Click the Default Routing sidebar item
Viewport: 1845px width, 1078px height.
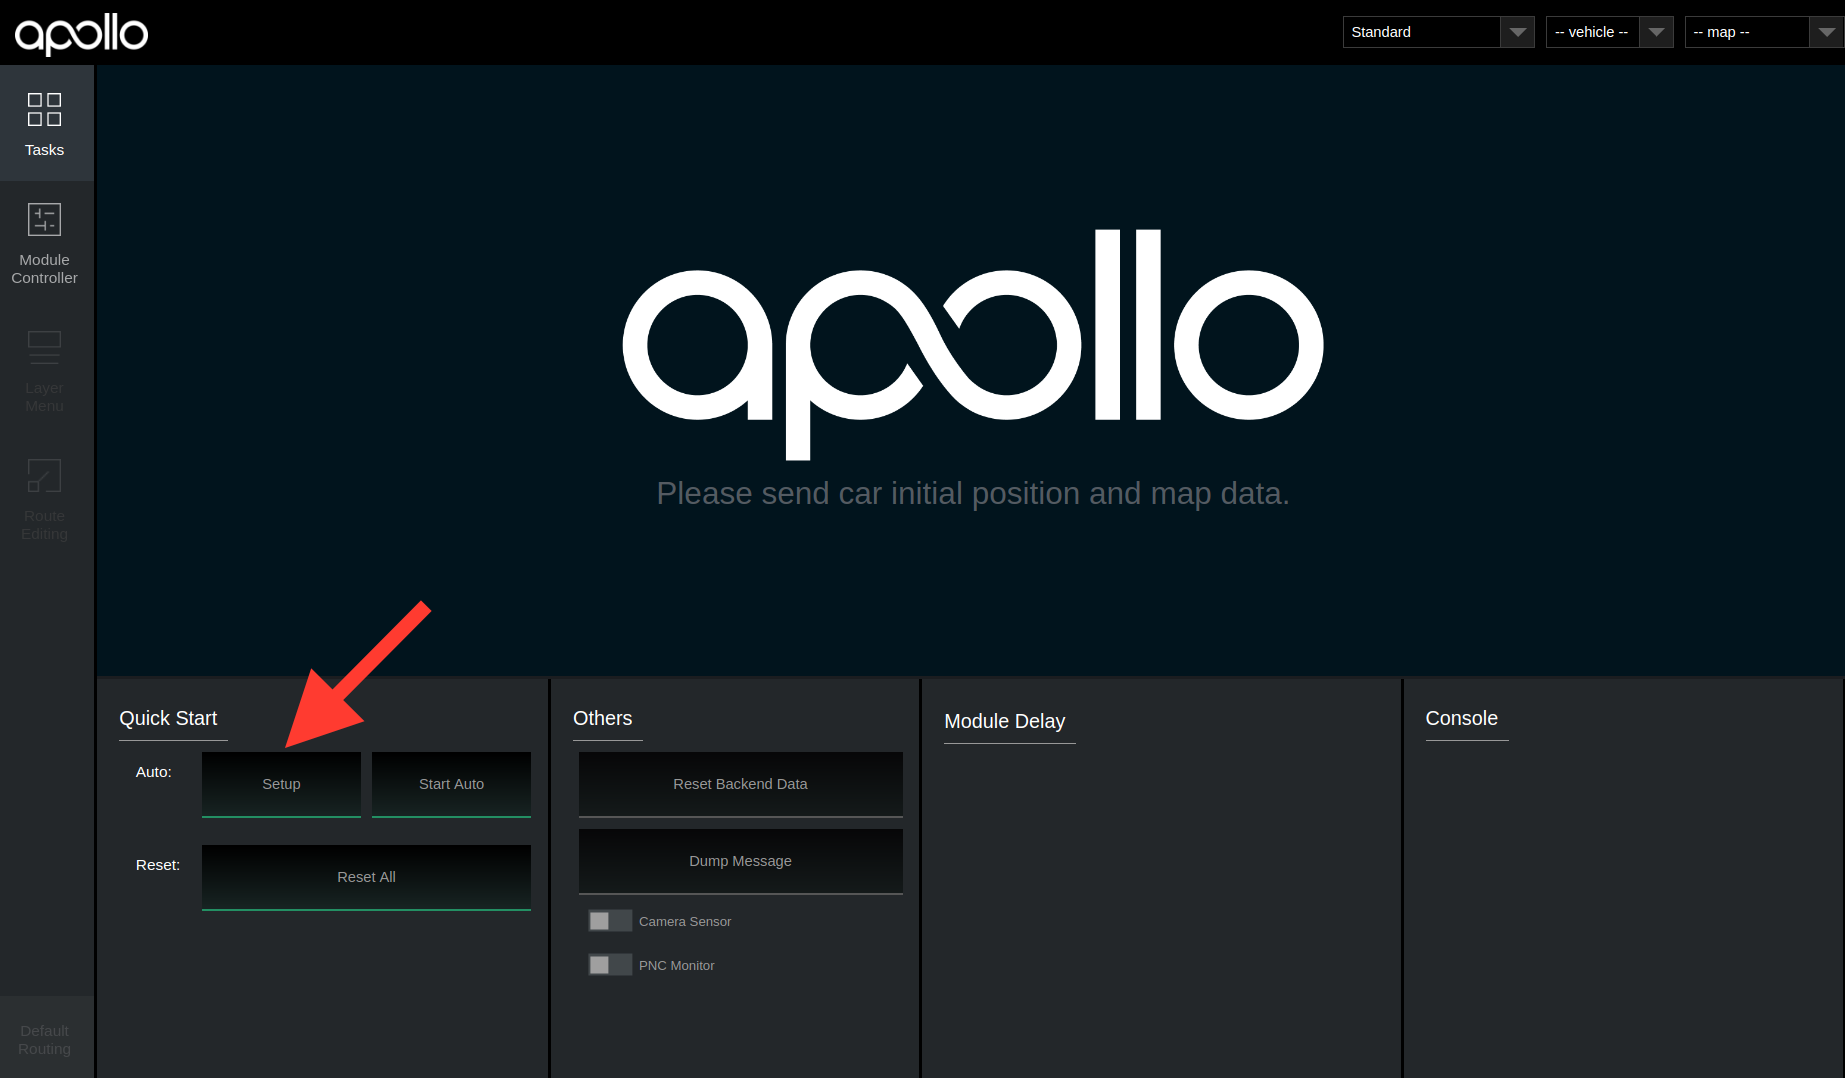point(44,1039)
